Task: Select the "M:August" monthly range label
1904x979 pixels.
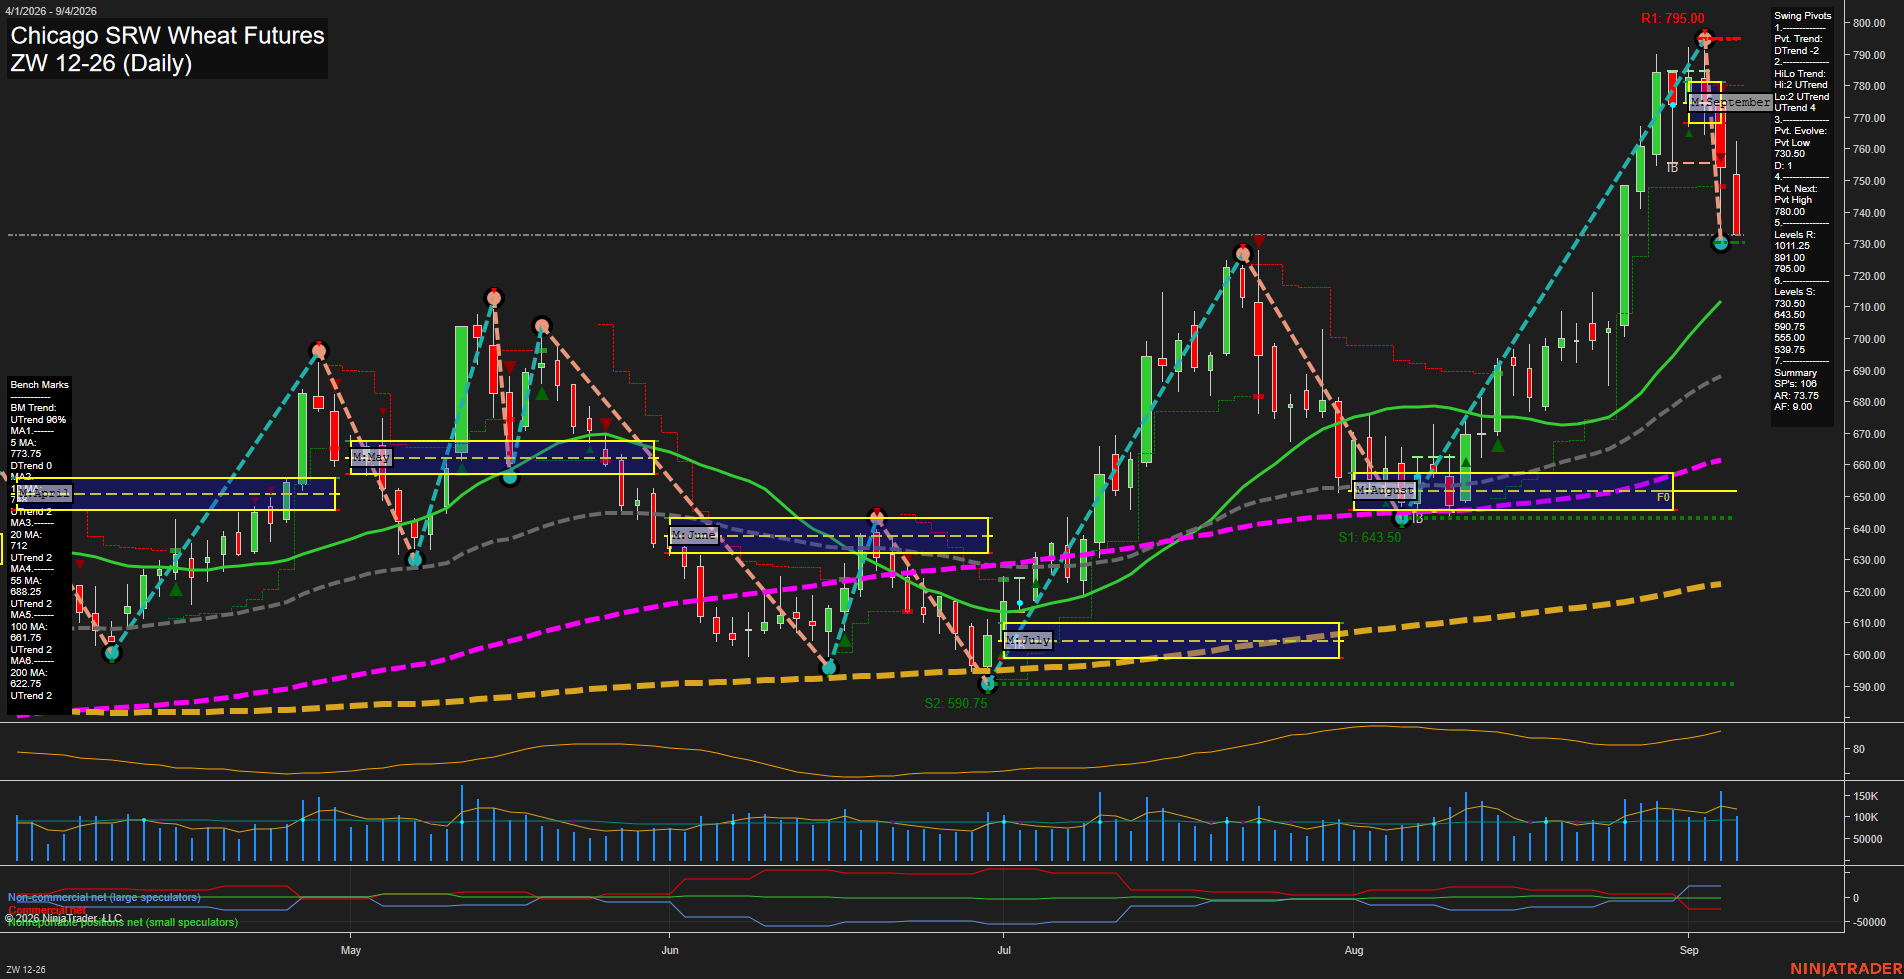Action: pos(1385,490)
